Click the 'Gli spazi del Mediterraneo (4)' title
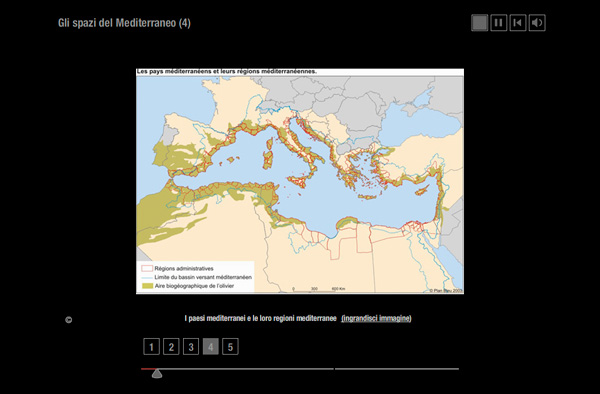The image size is (600, 394). [124, 23]
